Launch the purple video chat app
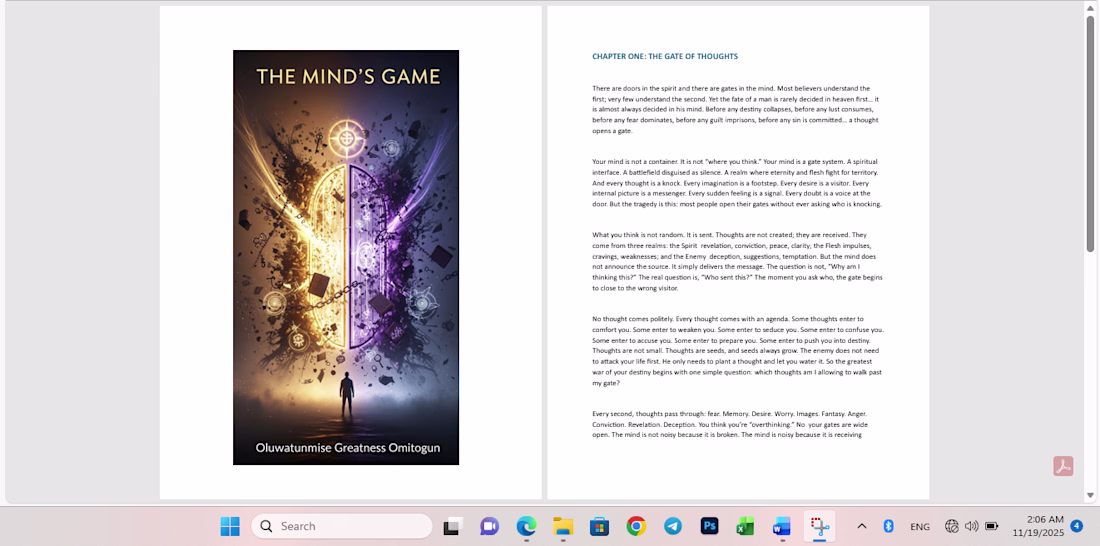 coord(489,526)
